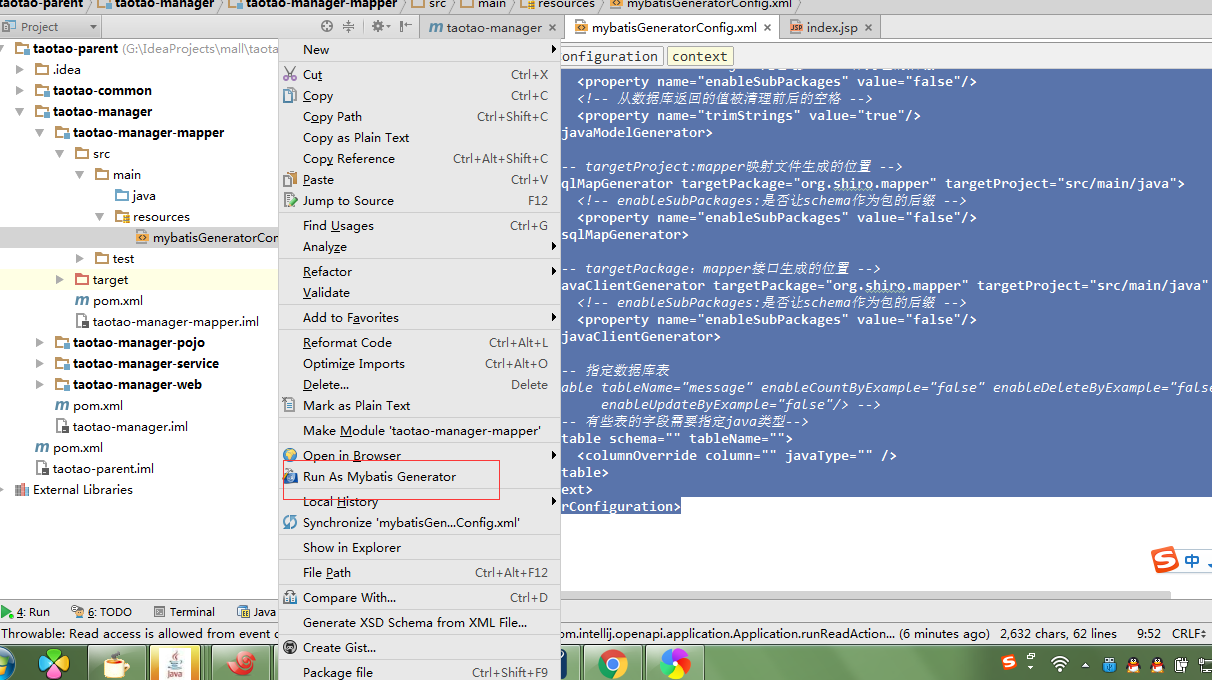The width and height of the screenshot is (1212, 680).
Task: Click the Open in Browser globe icon
Action: (x=290, y=456)
